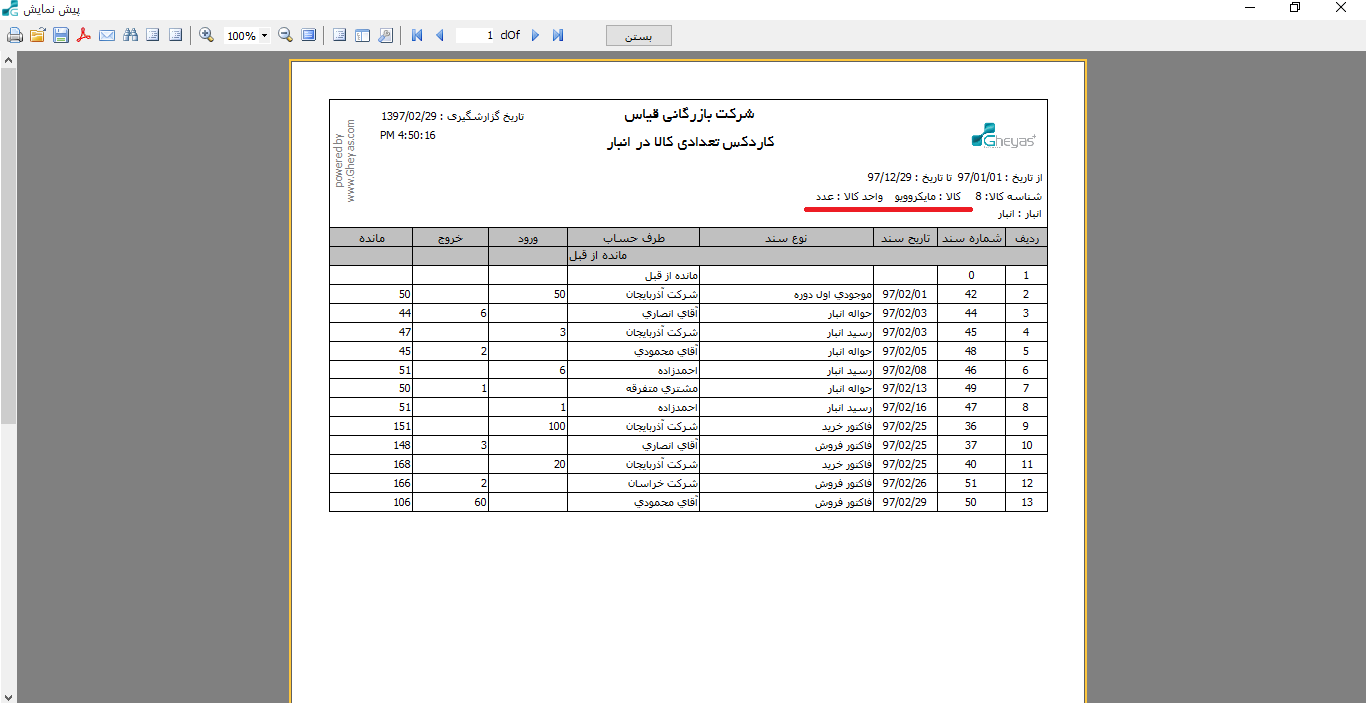Click the powered by www.Gheyas.com text
Screen dimensions: 1366x703
(x=345, y=160)
